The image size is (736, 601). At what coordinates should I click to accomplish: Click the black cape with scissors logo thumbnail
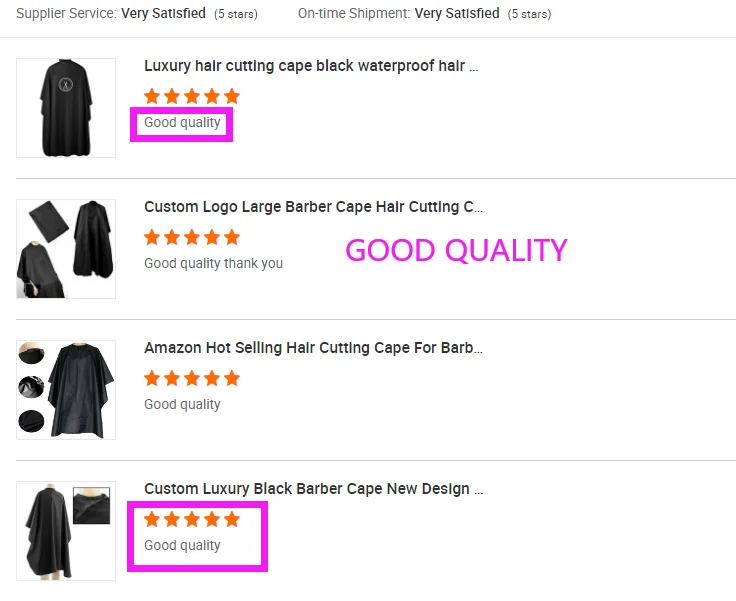click(x=66, y=108)
